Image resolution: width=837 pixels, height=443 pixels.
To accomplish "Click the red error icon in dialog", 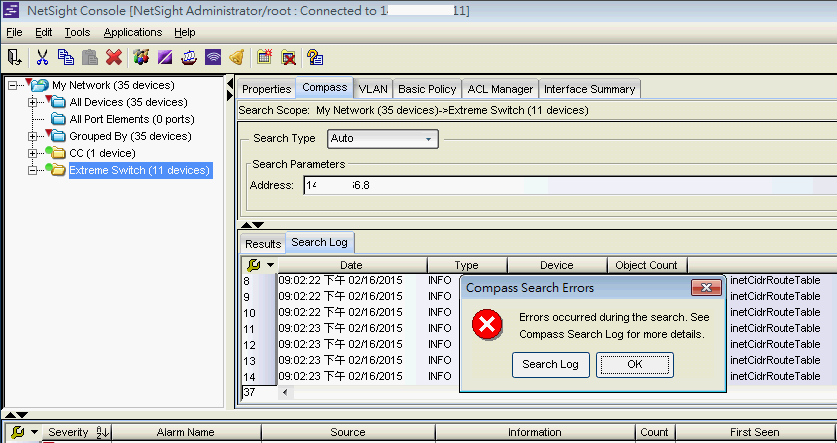I will point(487,324).
